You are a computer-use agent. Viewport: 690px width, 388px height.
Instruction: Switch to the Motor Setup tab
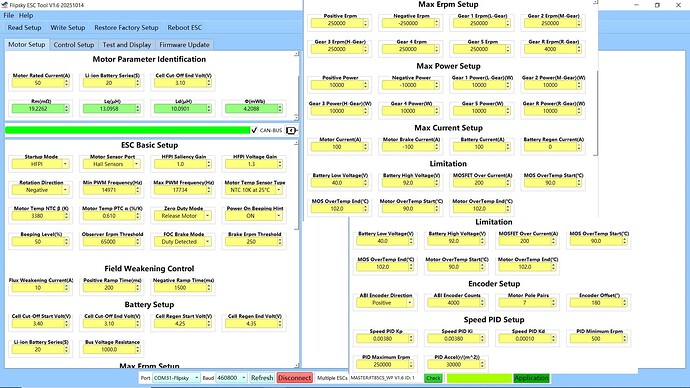tap(27, 44)
